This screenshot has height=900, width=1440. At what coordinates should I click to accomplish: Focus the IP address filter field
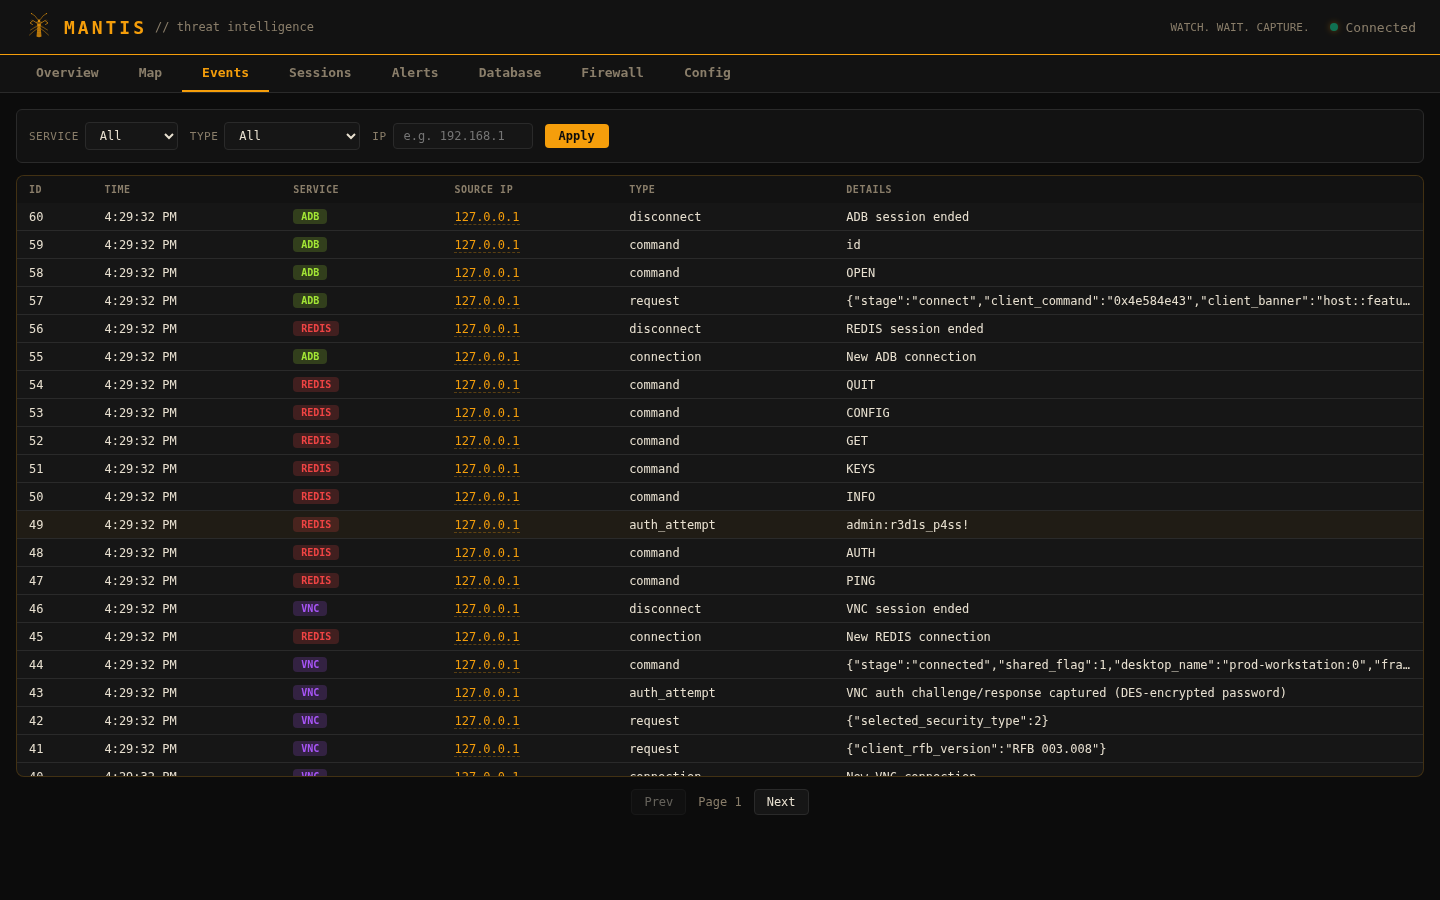pyautogui.click(x=462, y=136)
